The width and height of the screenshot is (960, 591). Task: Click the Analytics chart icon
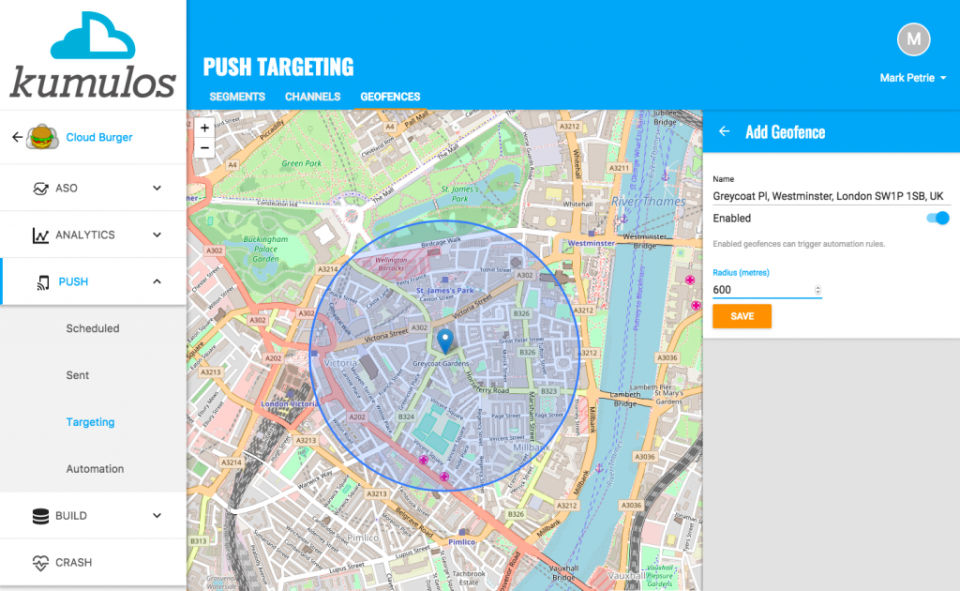(x=40, y=235)
